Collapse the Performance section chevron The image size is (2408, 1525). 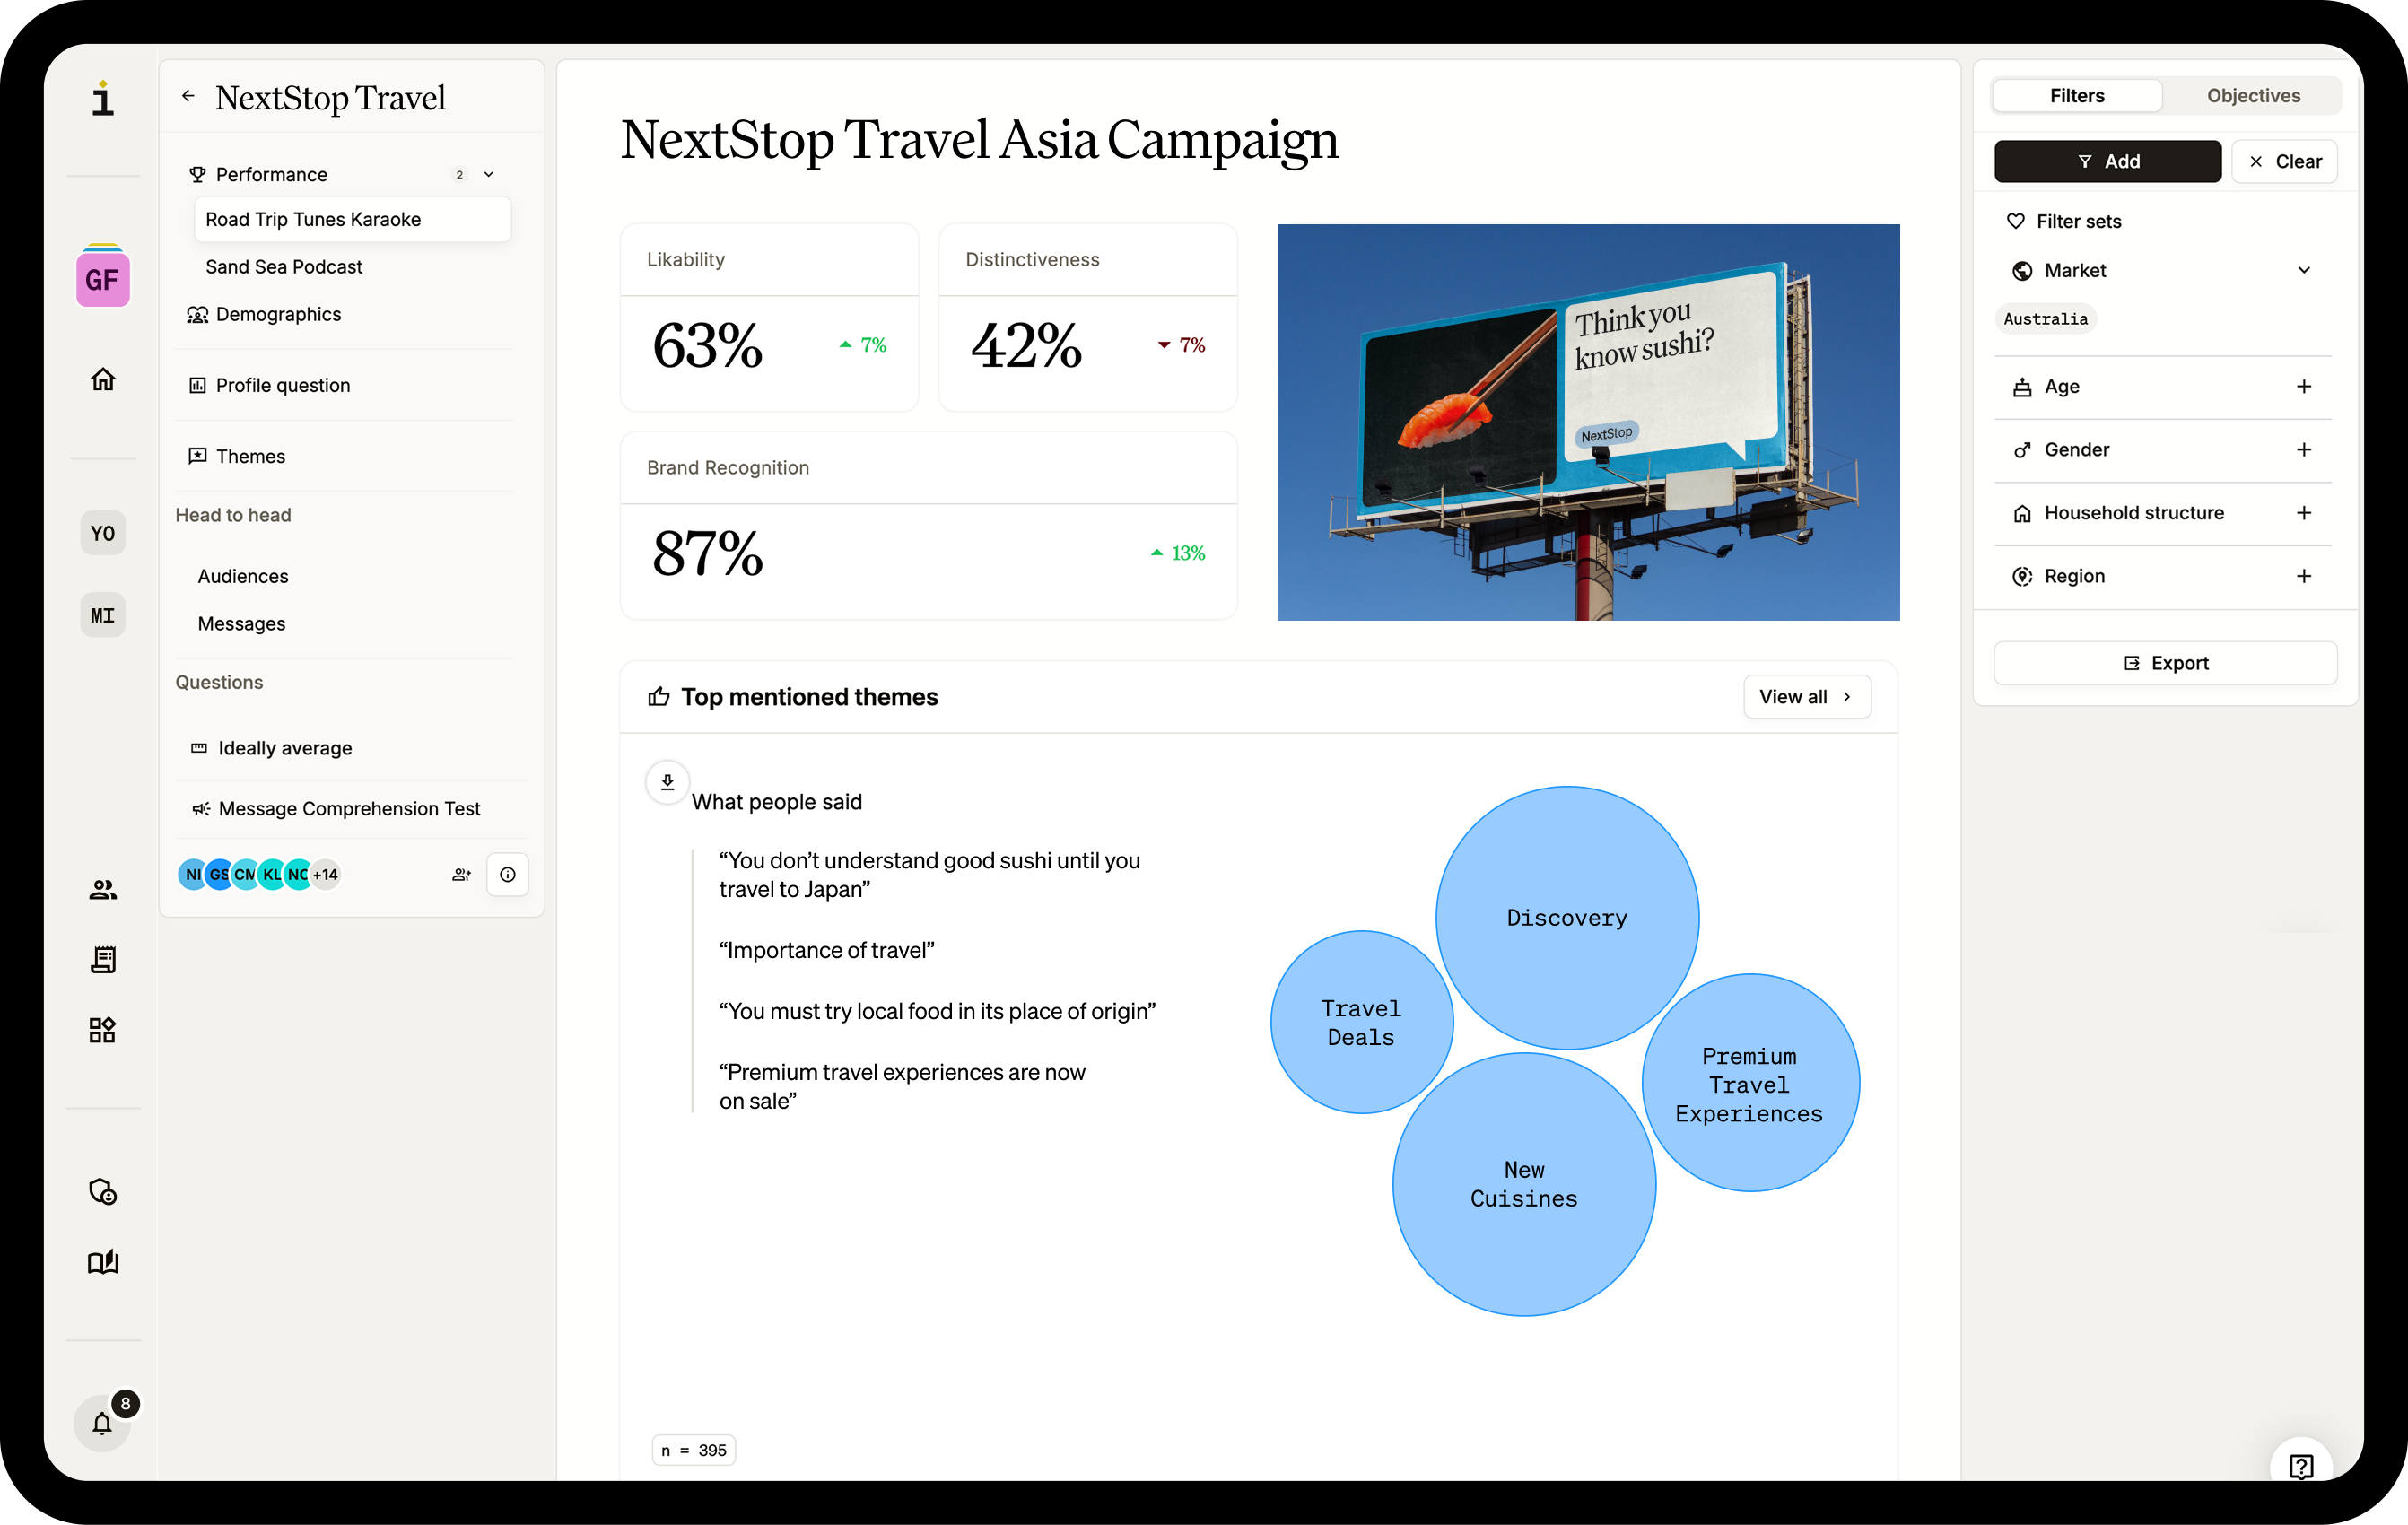point(489,174)
